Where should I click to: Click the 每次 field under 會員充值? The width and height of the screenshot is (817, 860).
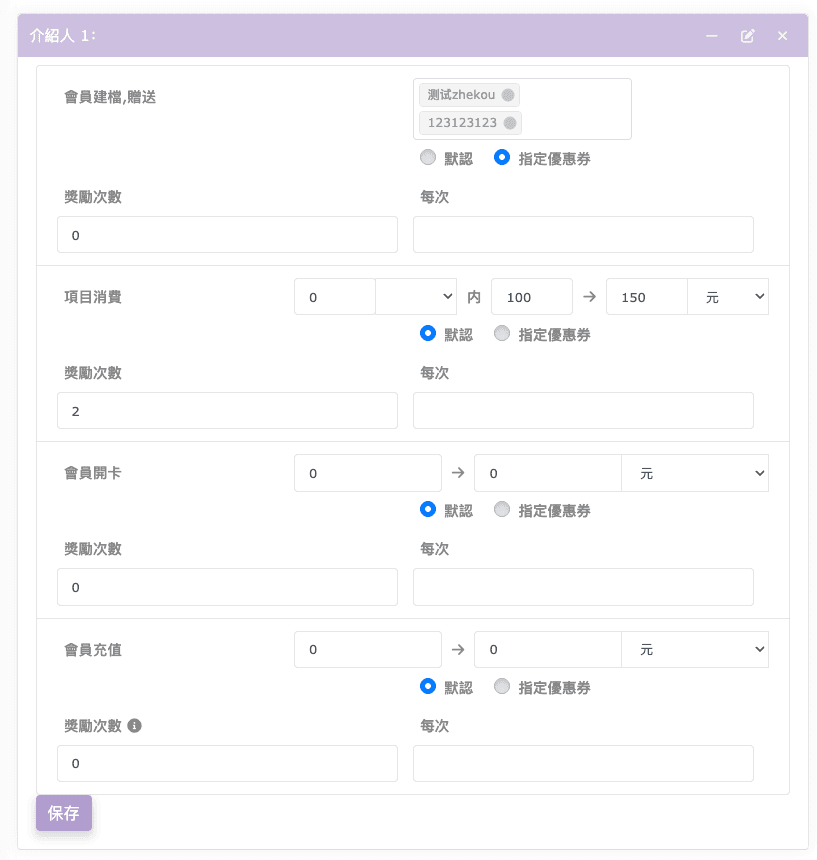click(x=583, y=764)
